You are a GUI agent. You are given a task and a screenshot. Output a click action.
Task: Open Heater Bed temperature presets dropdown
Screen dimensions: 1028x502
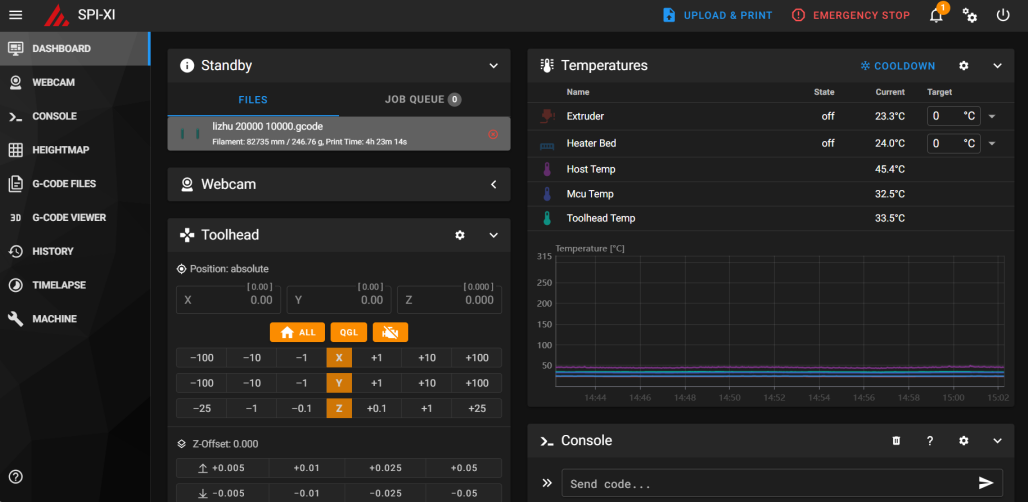[x=992, y=143]
